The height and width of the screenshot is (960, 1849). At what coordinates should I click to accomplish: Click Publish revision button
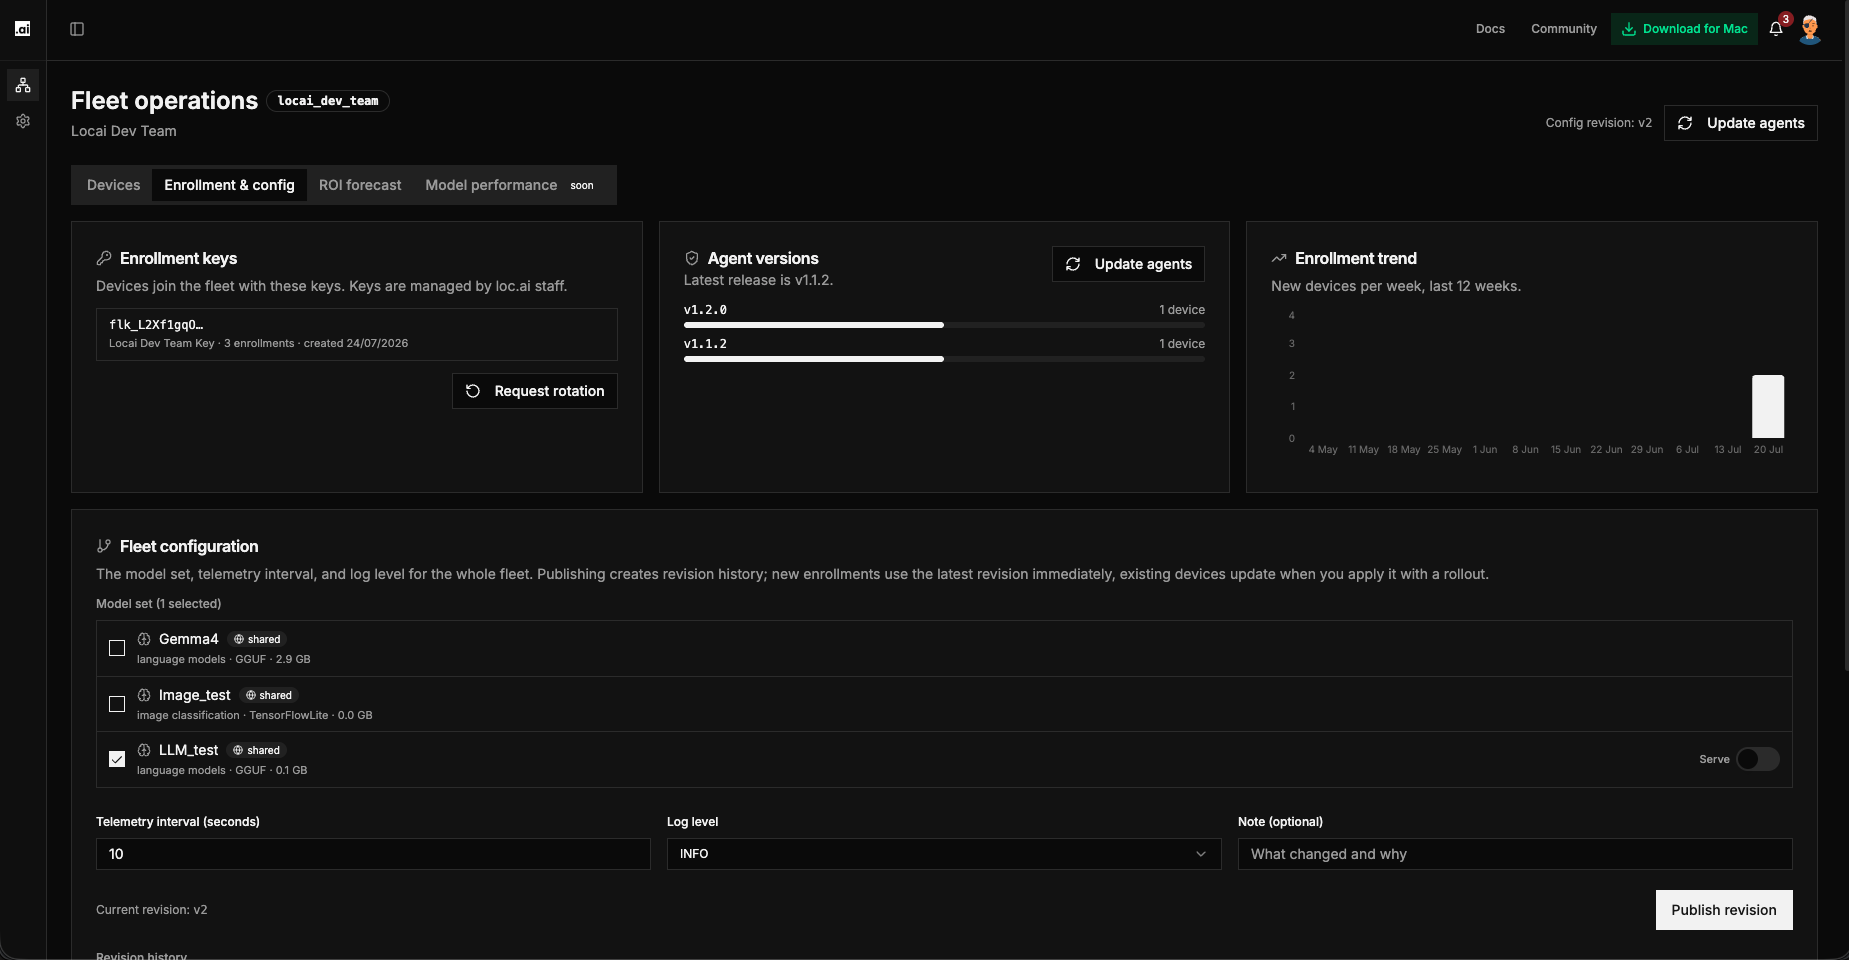pos(1724,910)
